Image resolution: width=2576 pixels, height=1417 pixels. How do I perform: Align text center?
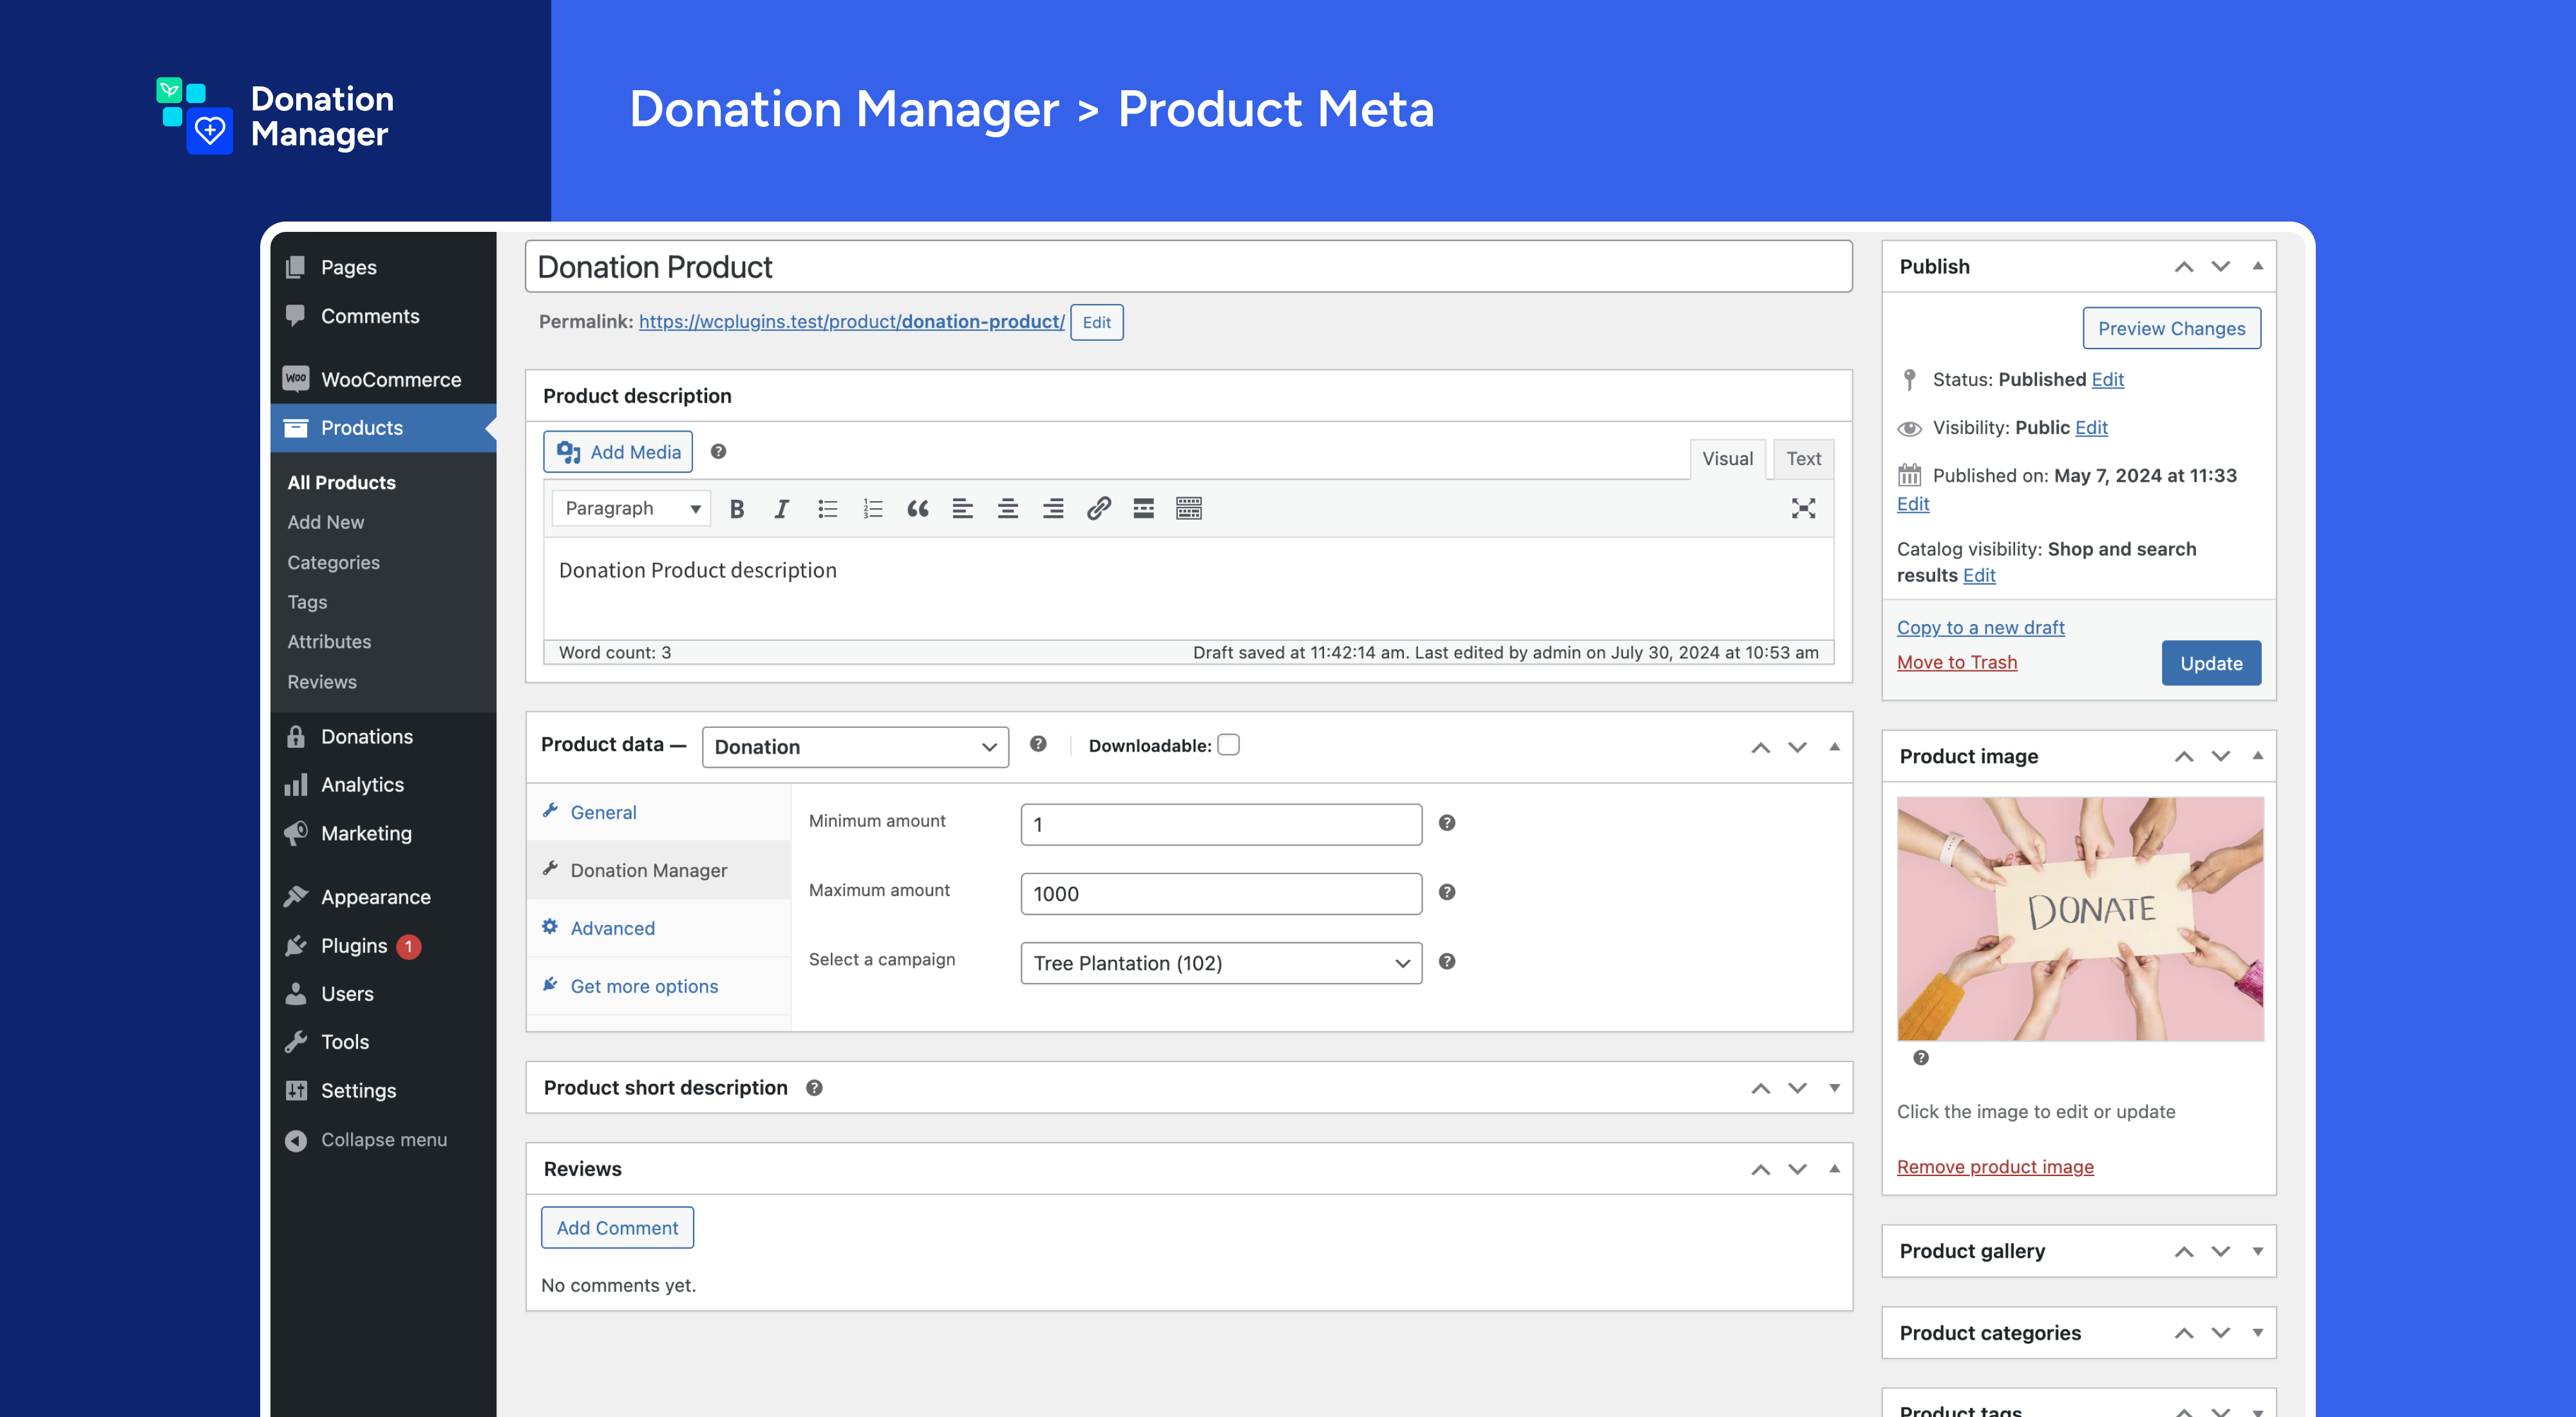tap(1008, 509)
